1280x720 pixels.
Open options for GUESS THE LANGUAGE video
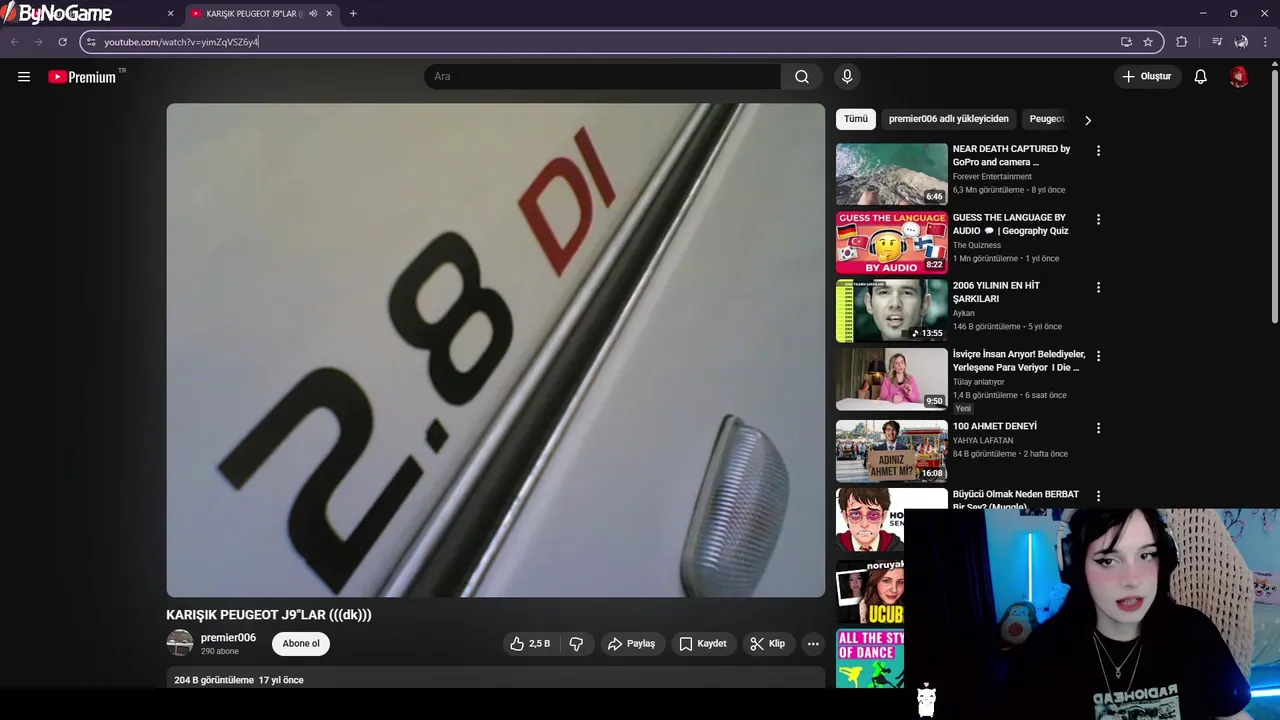(x=1098, y=219)
